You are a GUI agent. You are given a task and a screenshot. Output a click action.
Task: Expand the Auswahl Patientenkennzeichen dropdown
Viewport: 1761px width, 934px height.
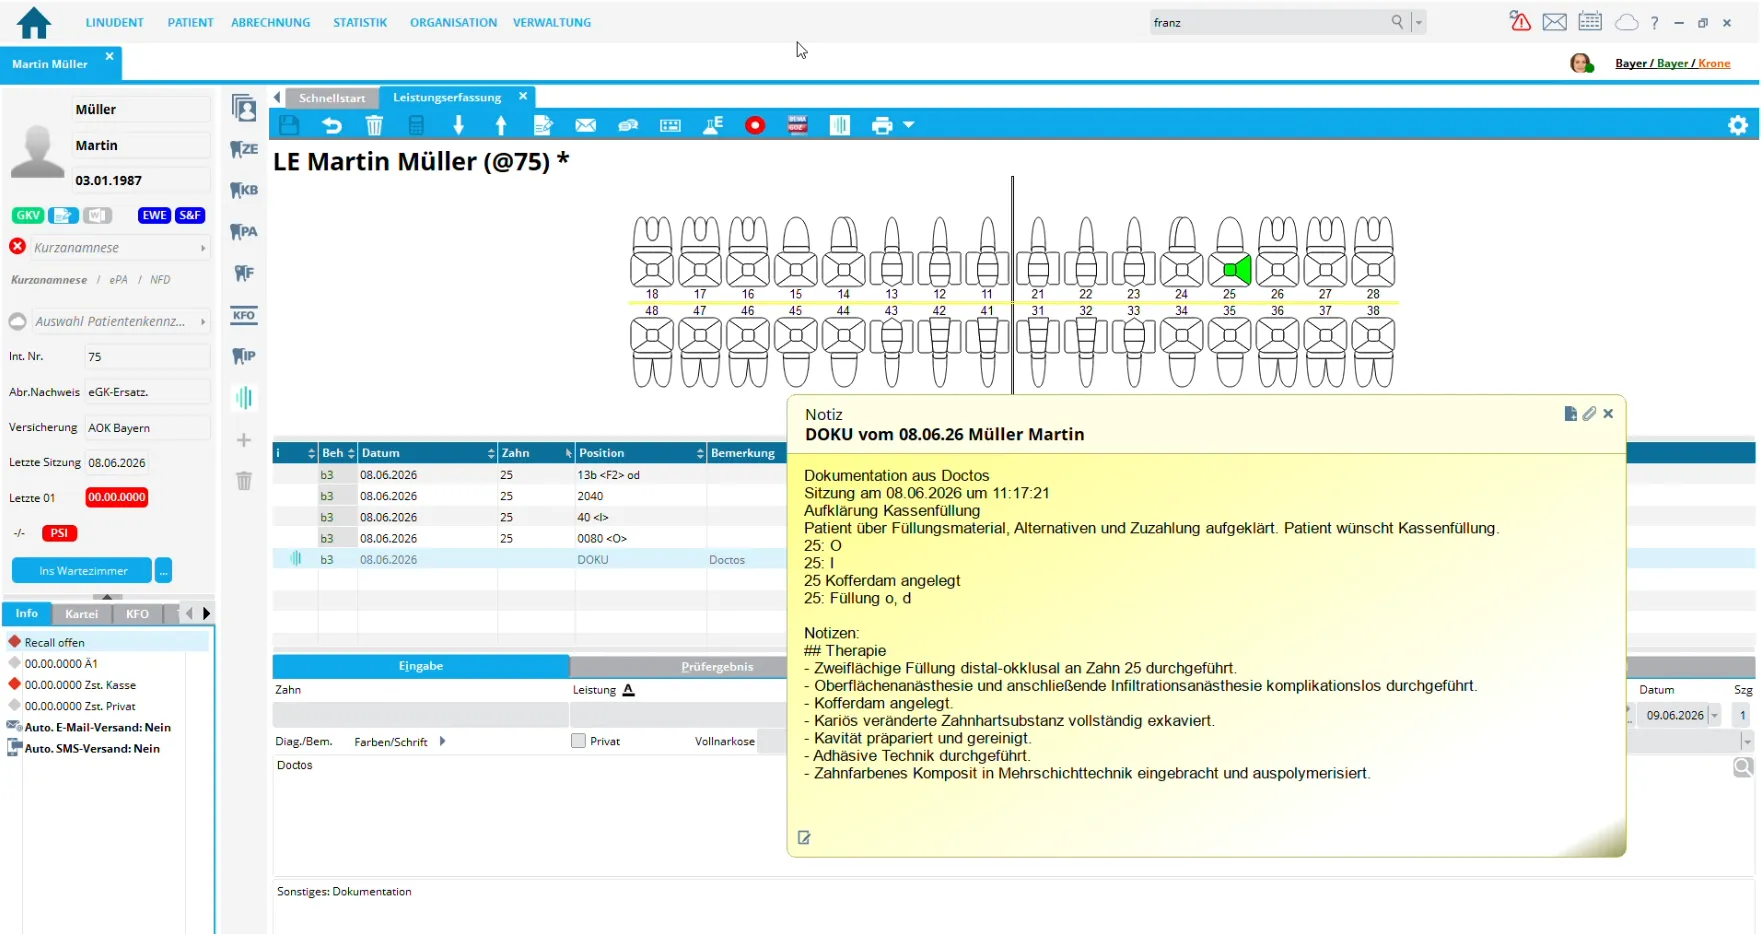(203, 322)
